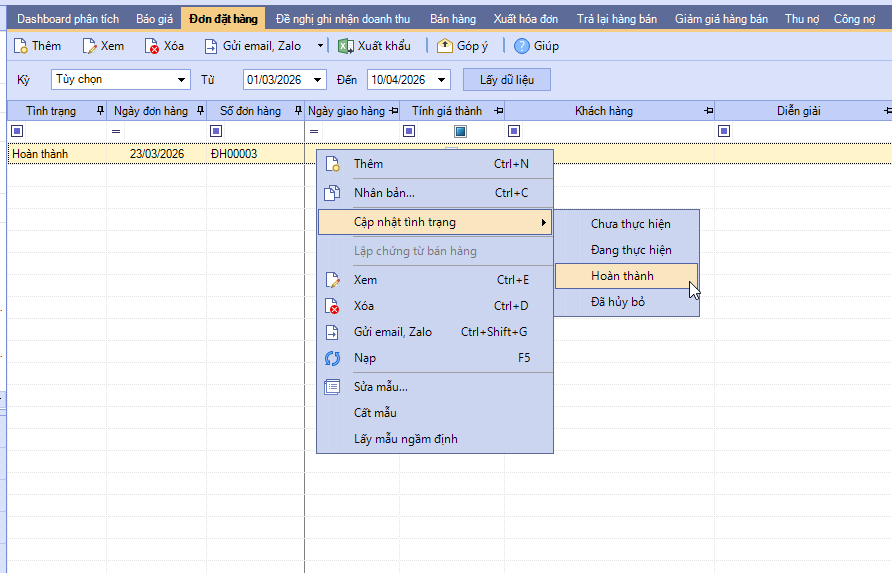
Task: Click filter operator icon under Tính giá thành
Action: pos(409,131)
